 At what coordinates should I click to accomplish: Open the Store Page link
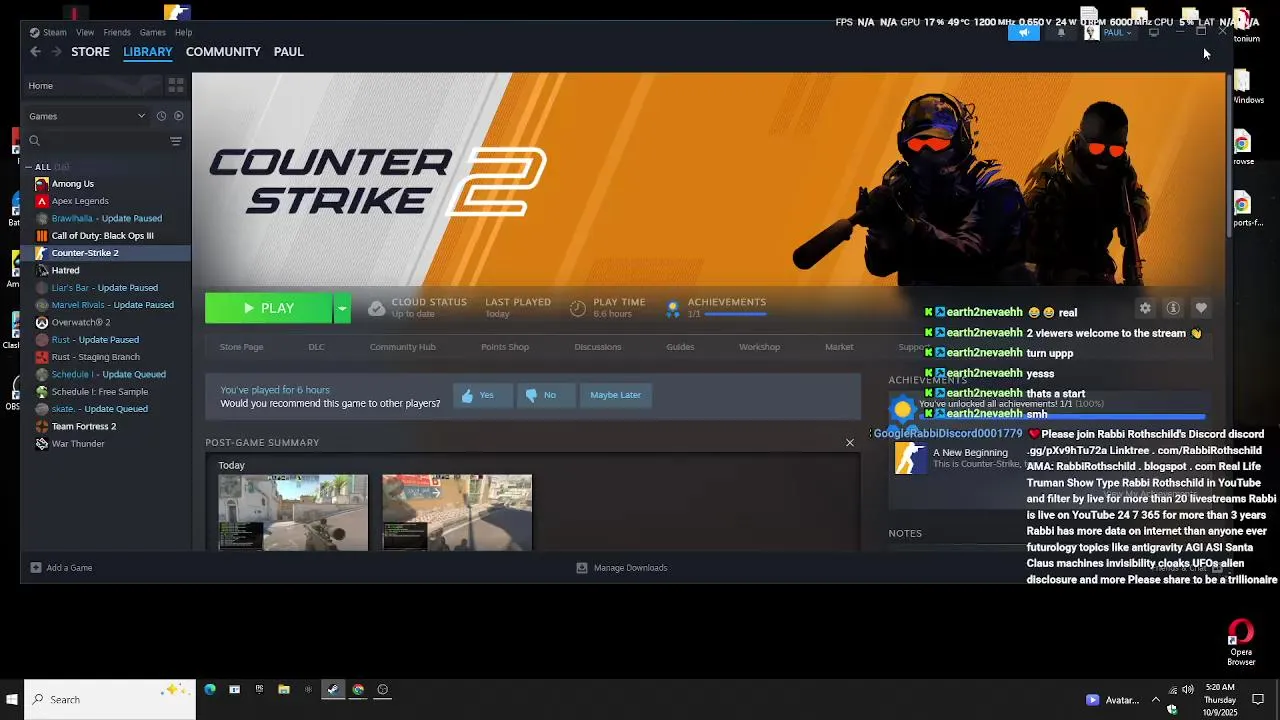[241, 347]
